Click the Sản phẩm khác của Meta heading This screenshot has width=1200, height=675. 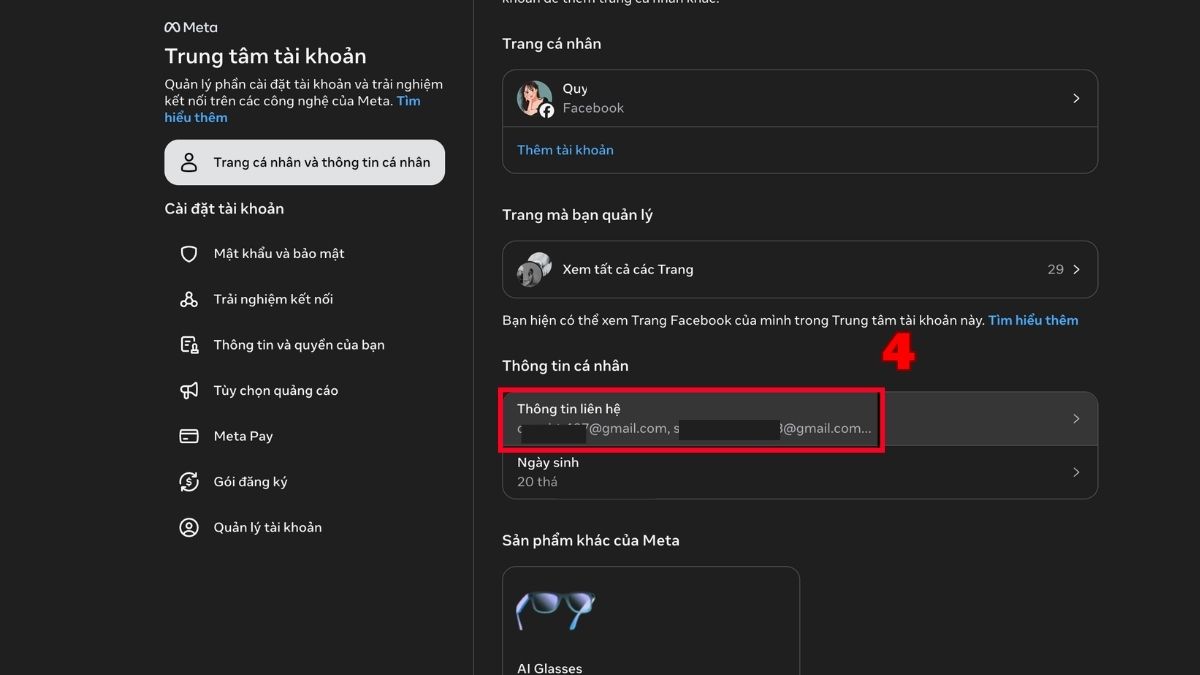point(590,540)
